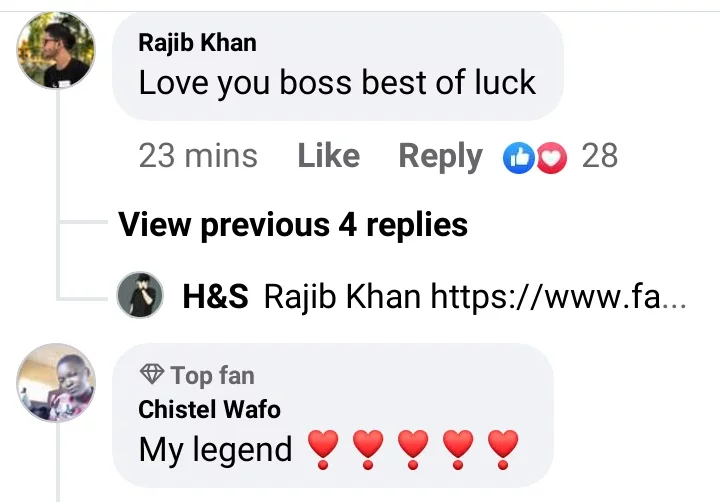The image size is (720, 502).
Task: Open H&S profile avatar
Action: click(140, 294)
